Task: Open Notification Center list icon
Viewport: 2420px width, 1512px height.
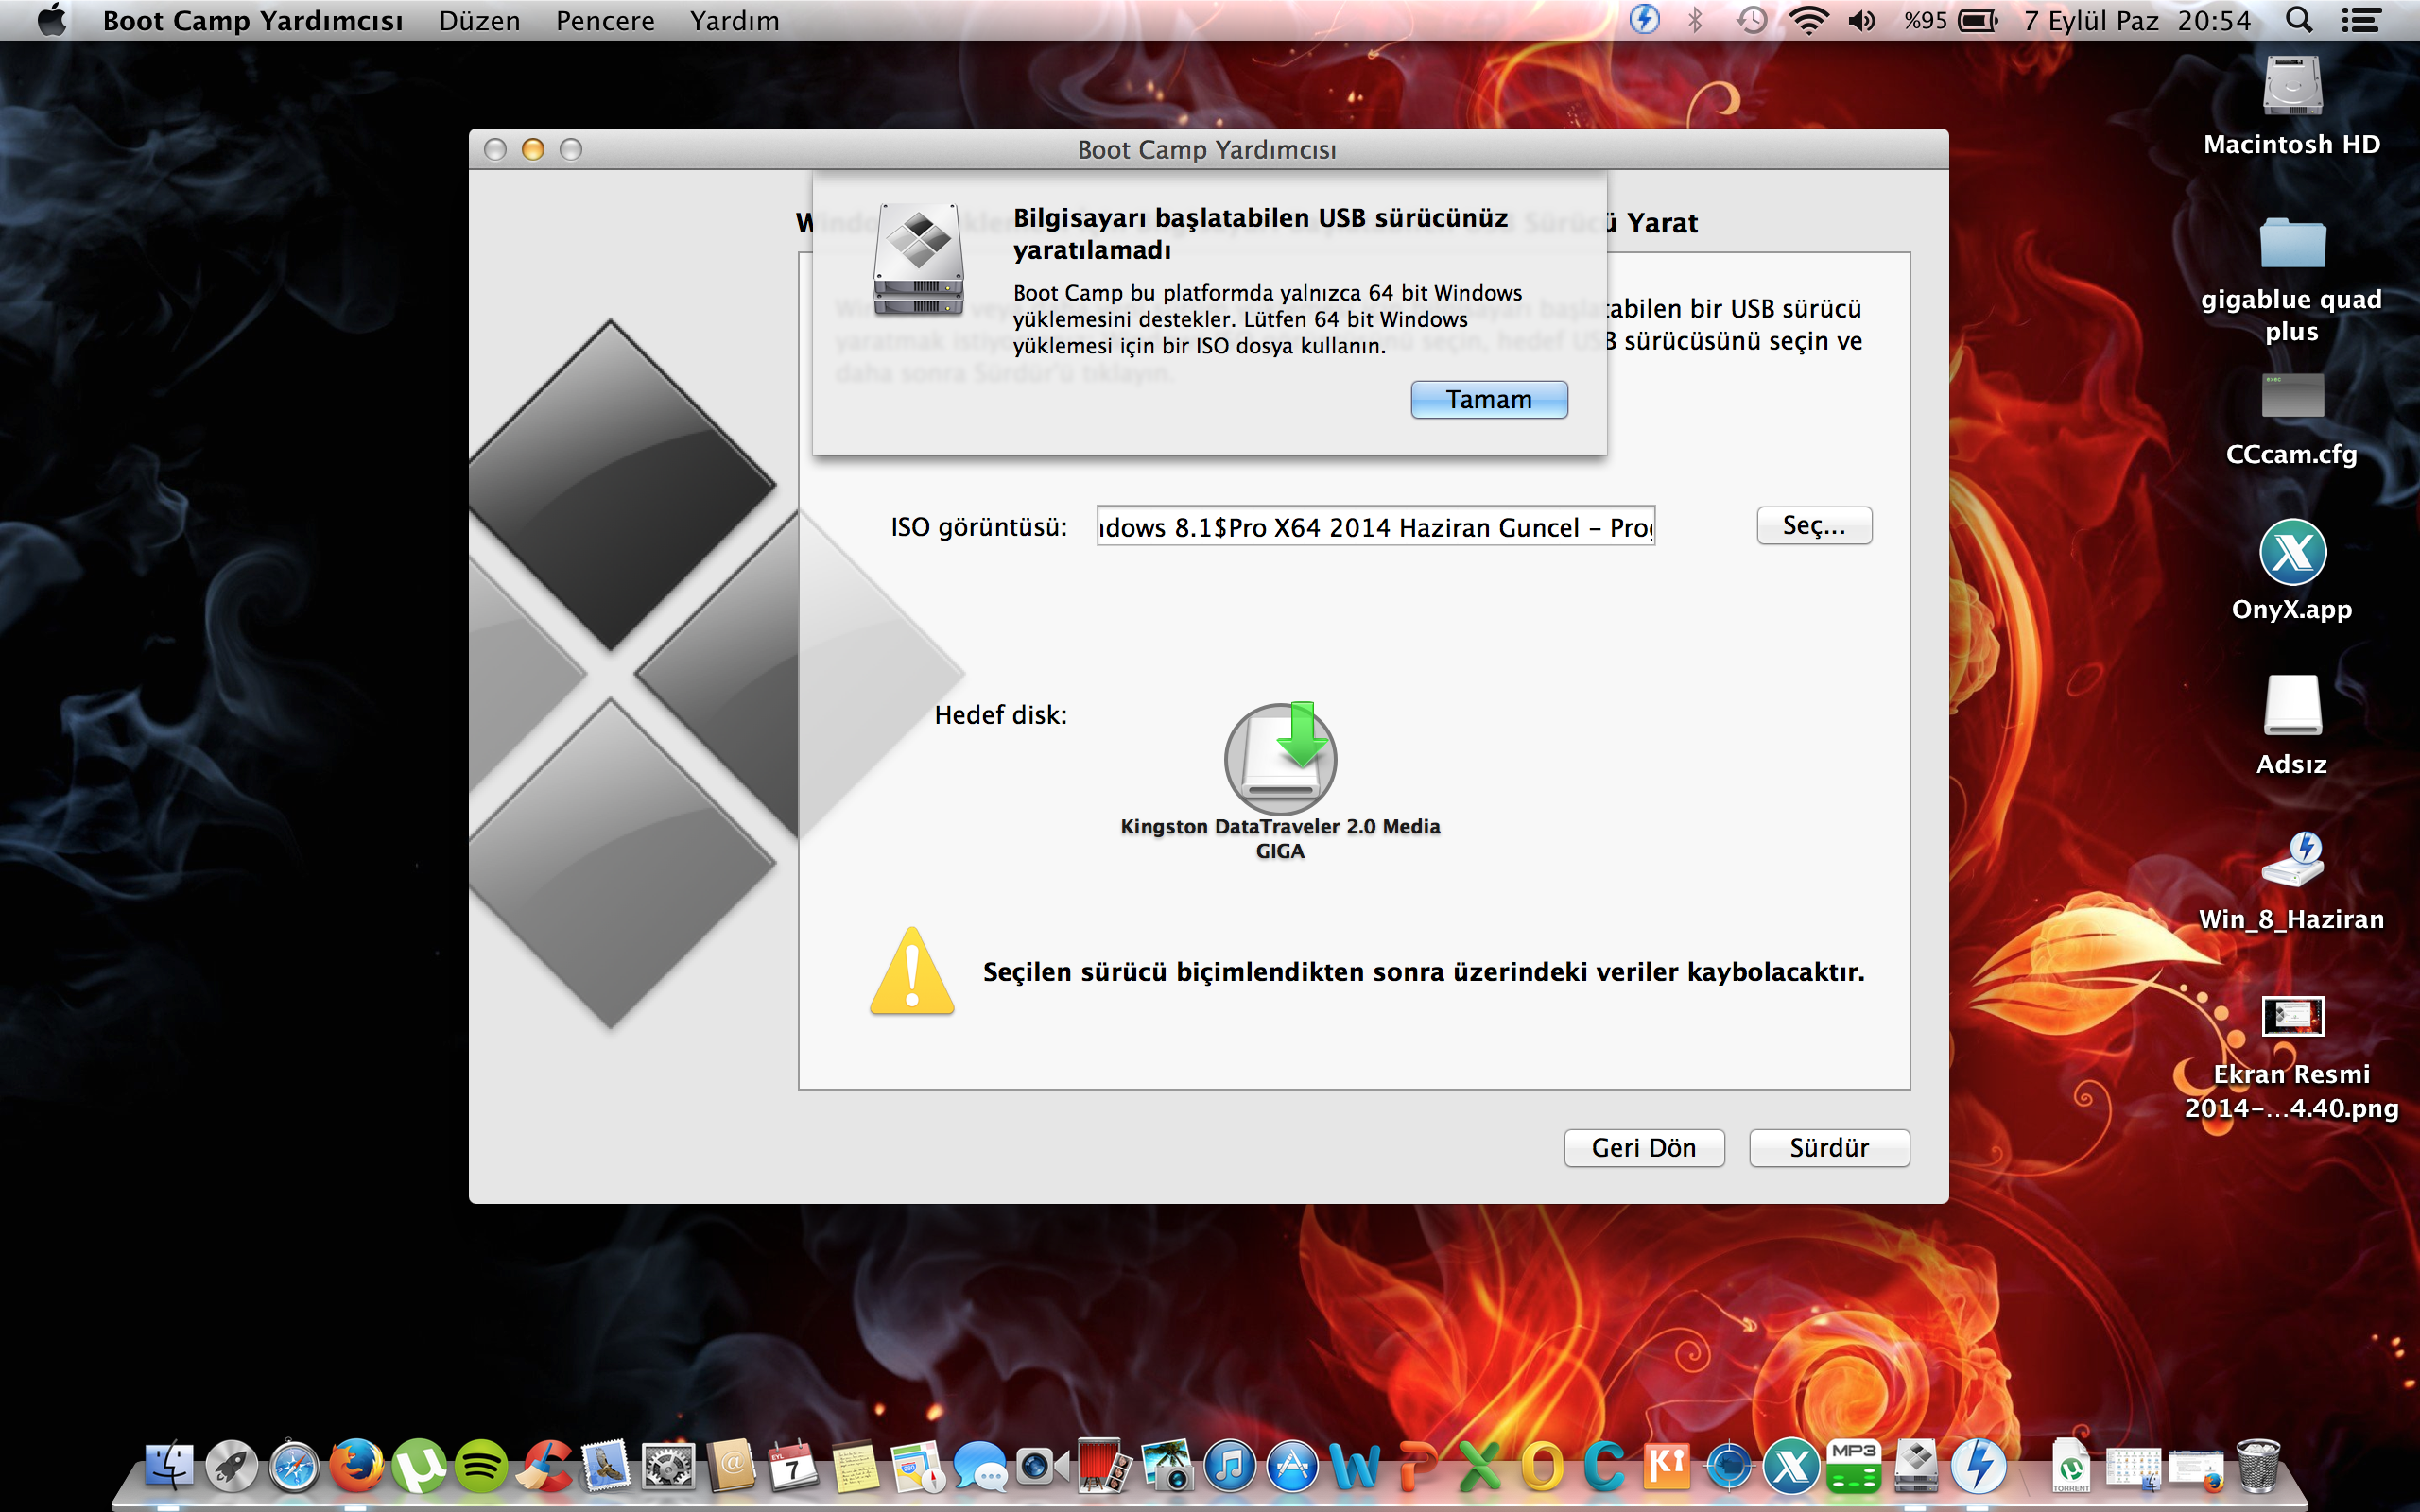Action: pos(2361,20)
